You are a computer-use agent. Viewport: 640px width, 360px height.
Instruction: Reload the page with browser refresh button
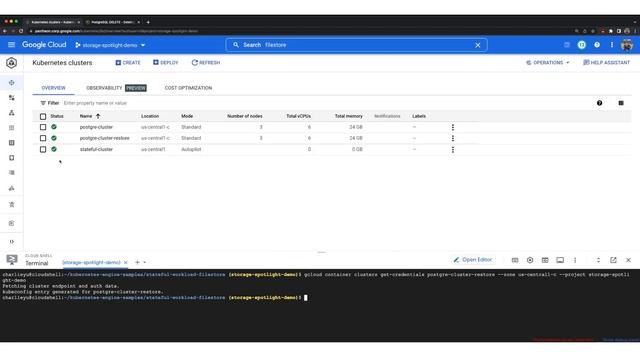21,31
